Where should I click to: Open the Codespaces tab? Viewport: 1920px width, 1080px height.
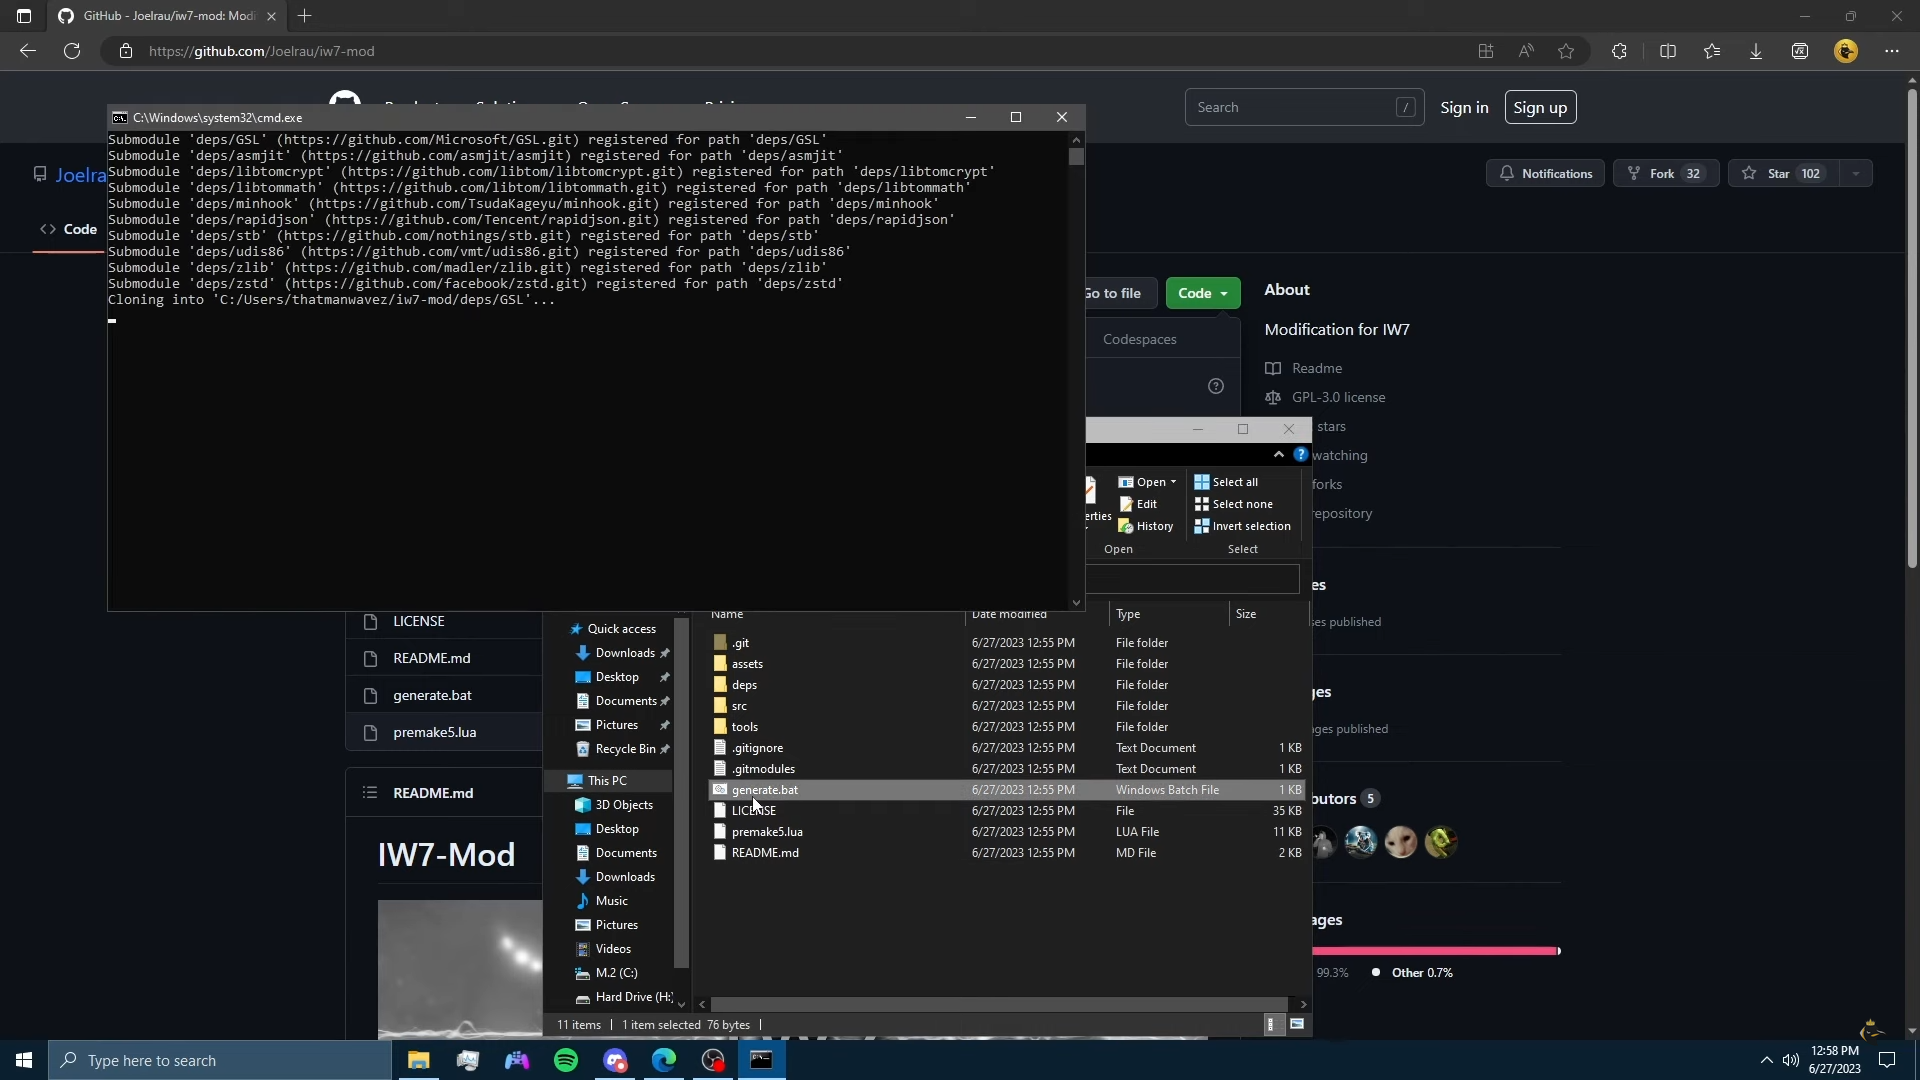pos(1139,339)
